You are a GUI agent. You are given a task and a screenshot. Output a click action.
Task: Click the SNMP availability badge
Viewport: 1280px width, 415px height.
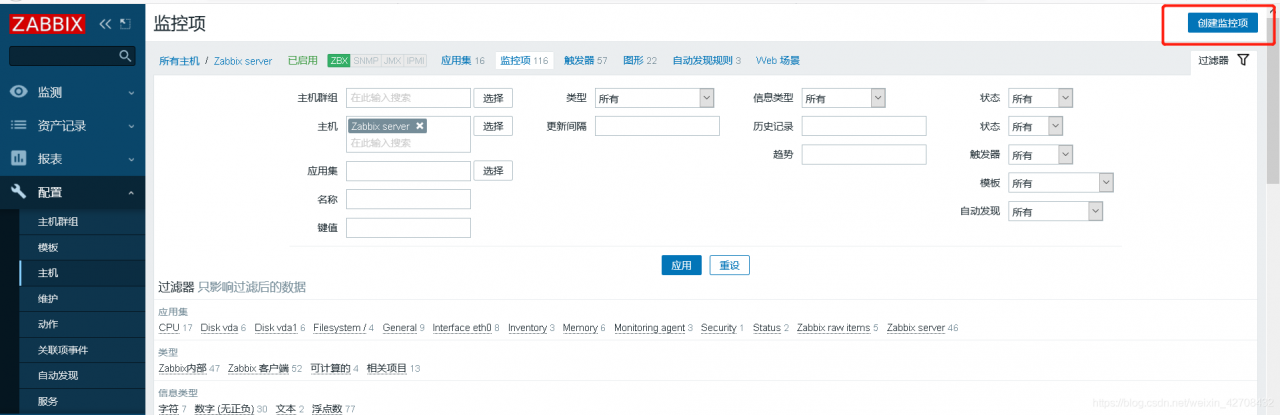(364, 61)
